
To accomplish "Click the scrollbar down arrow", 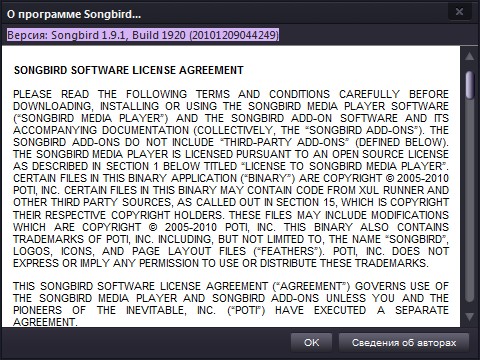I will pos(469,317).
